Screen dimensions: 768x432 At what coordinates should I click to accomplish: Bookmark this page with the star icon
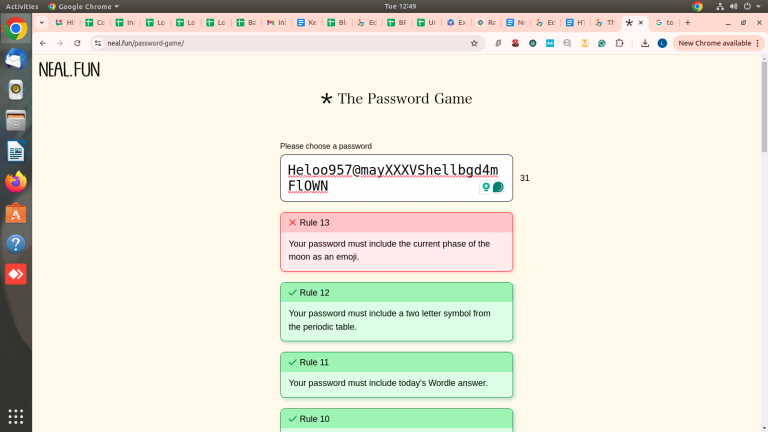tap(474, 43)
